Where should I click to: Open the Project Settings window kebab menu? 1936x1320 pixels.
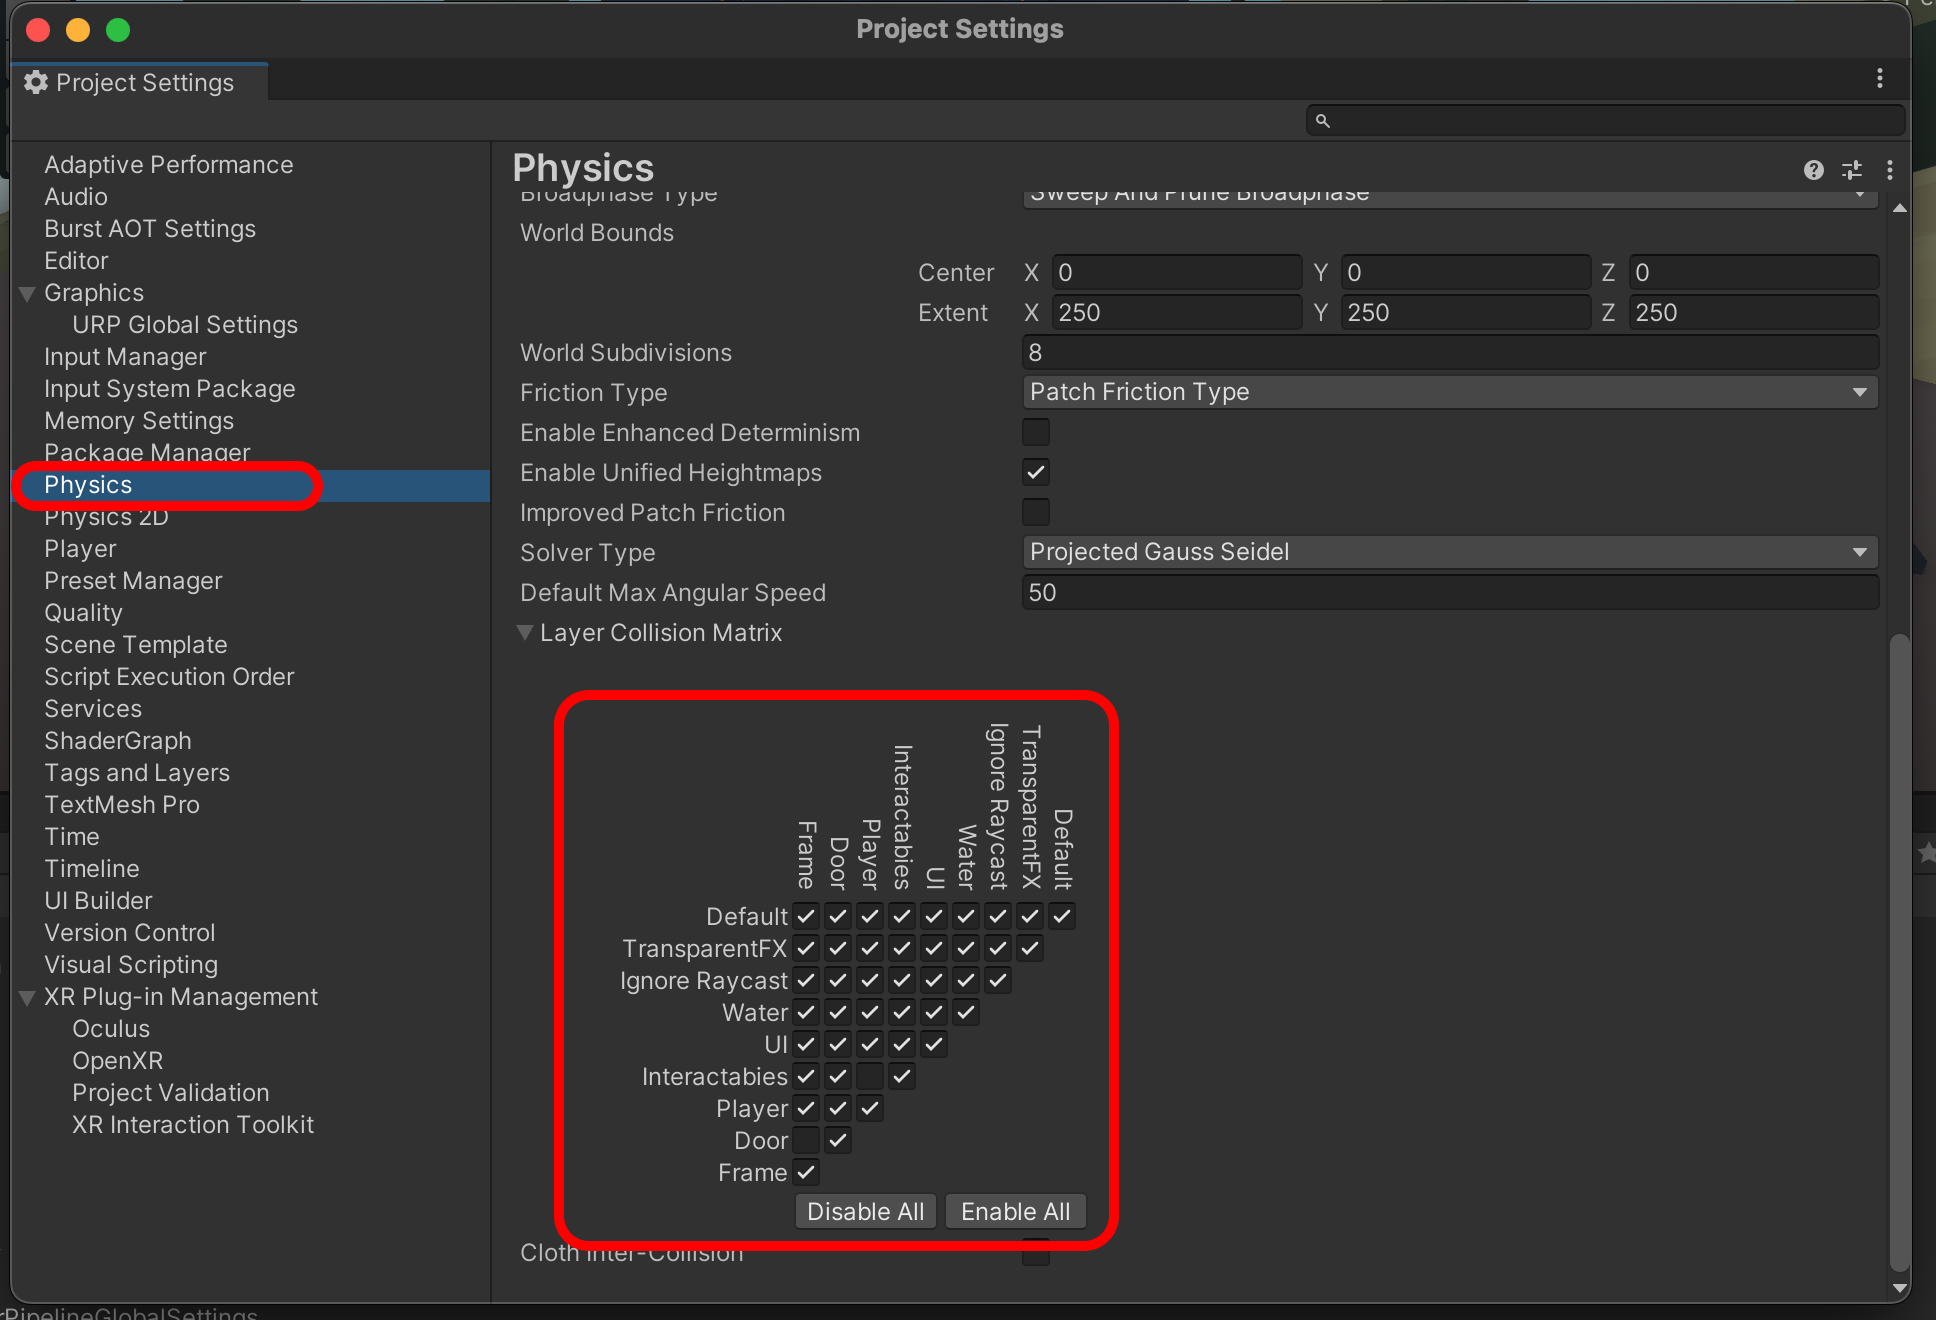1879,79
